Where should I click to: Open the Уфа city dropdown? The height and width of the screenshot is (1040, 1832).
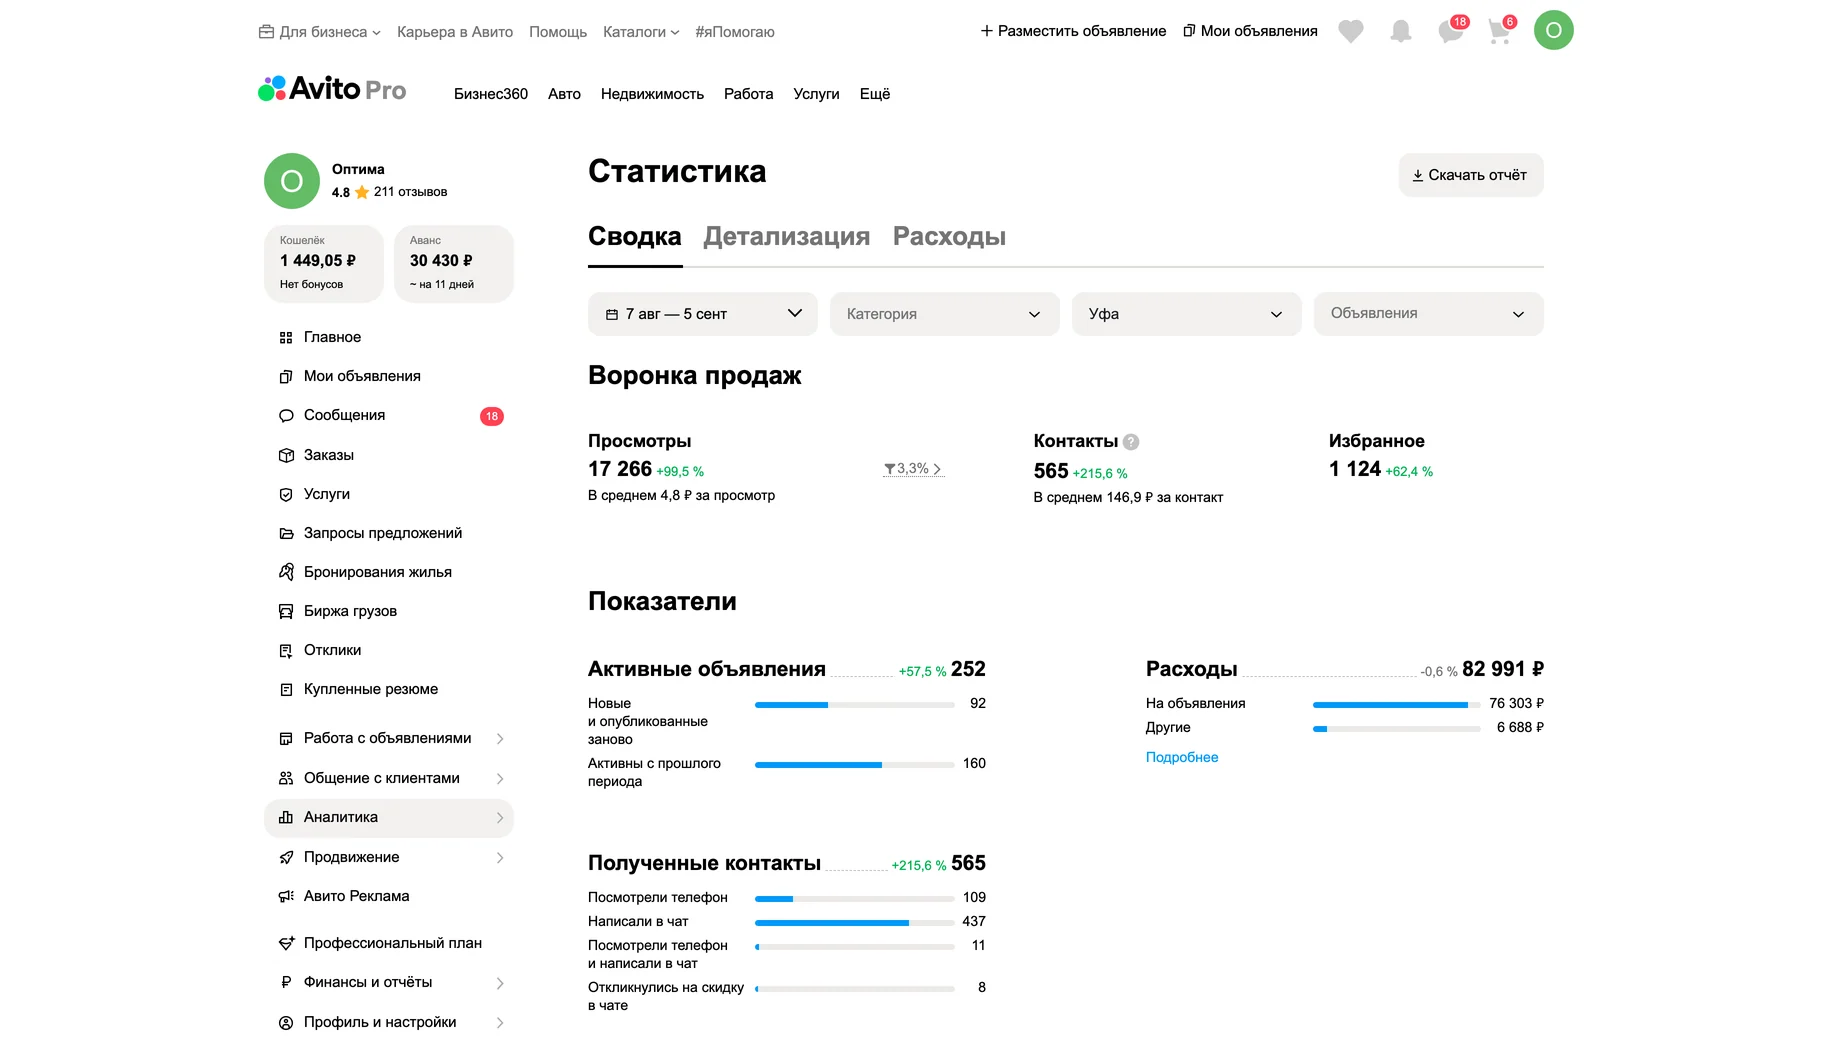tap(1187, 314)
